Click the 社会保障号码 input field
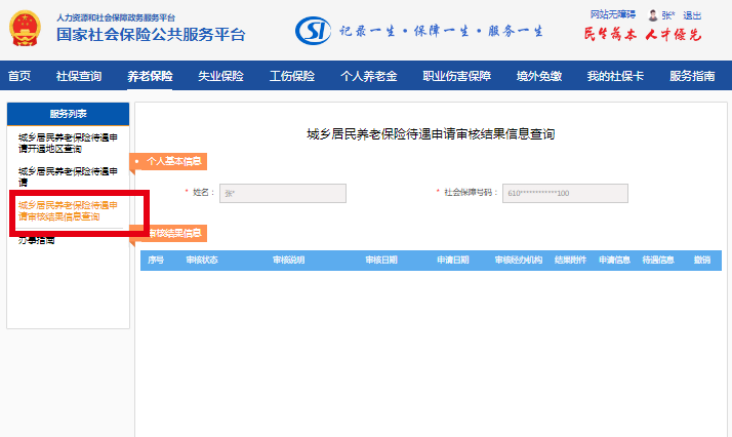This screenshot has width=732, height=437. [565, 193]
